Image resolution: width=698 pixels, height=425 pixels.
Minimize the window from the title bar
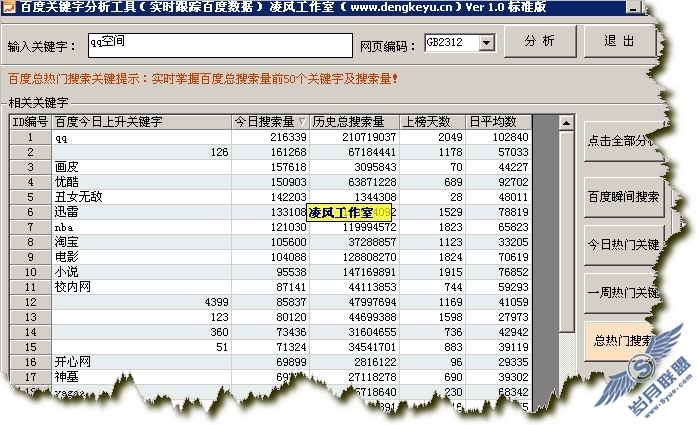pos(633,7)
